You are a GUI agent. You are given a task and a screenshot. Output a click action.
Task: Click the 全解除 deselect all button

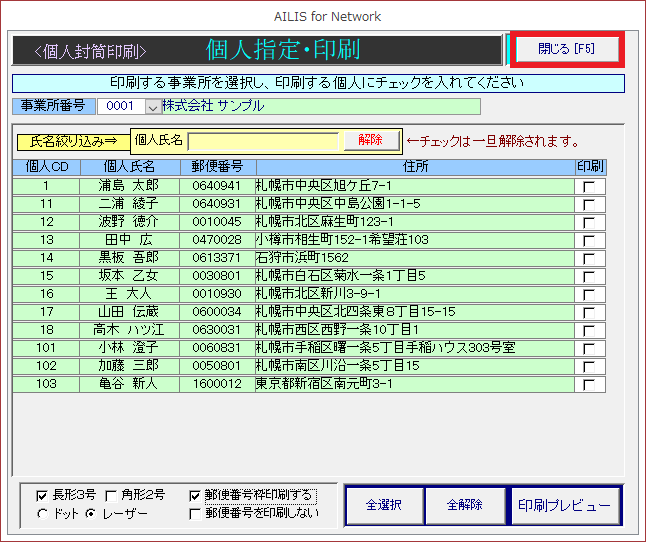464,506
